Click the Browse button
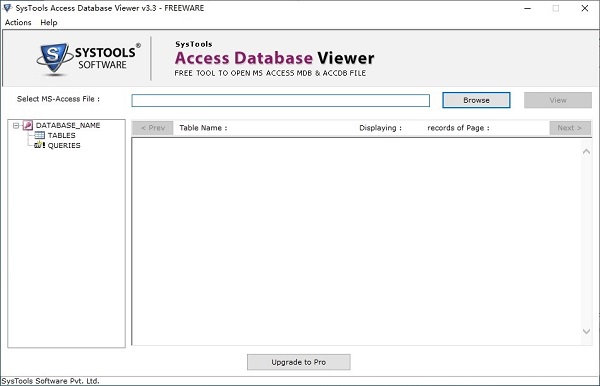Viewport: 600px width, 386px height. (476, 100)
